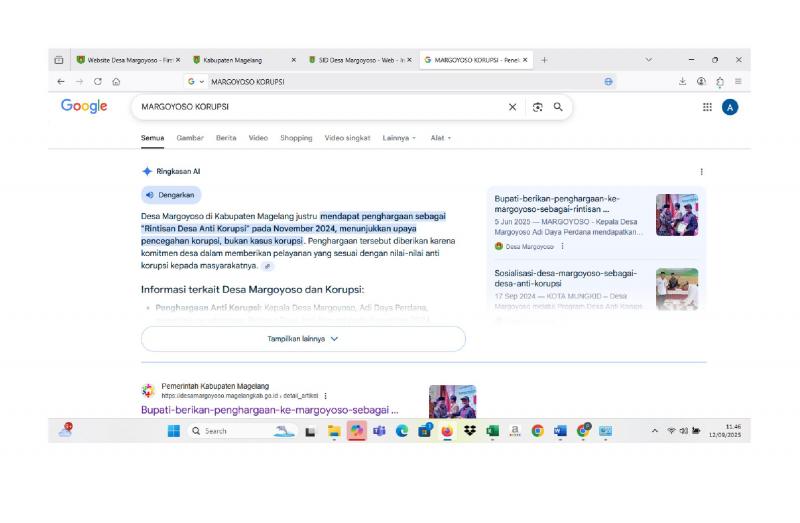Reload the page in the browser
Screen dimensions: 800x523
pyautogui.click(x=98, y=82)
